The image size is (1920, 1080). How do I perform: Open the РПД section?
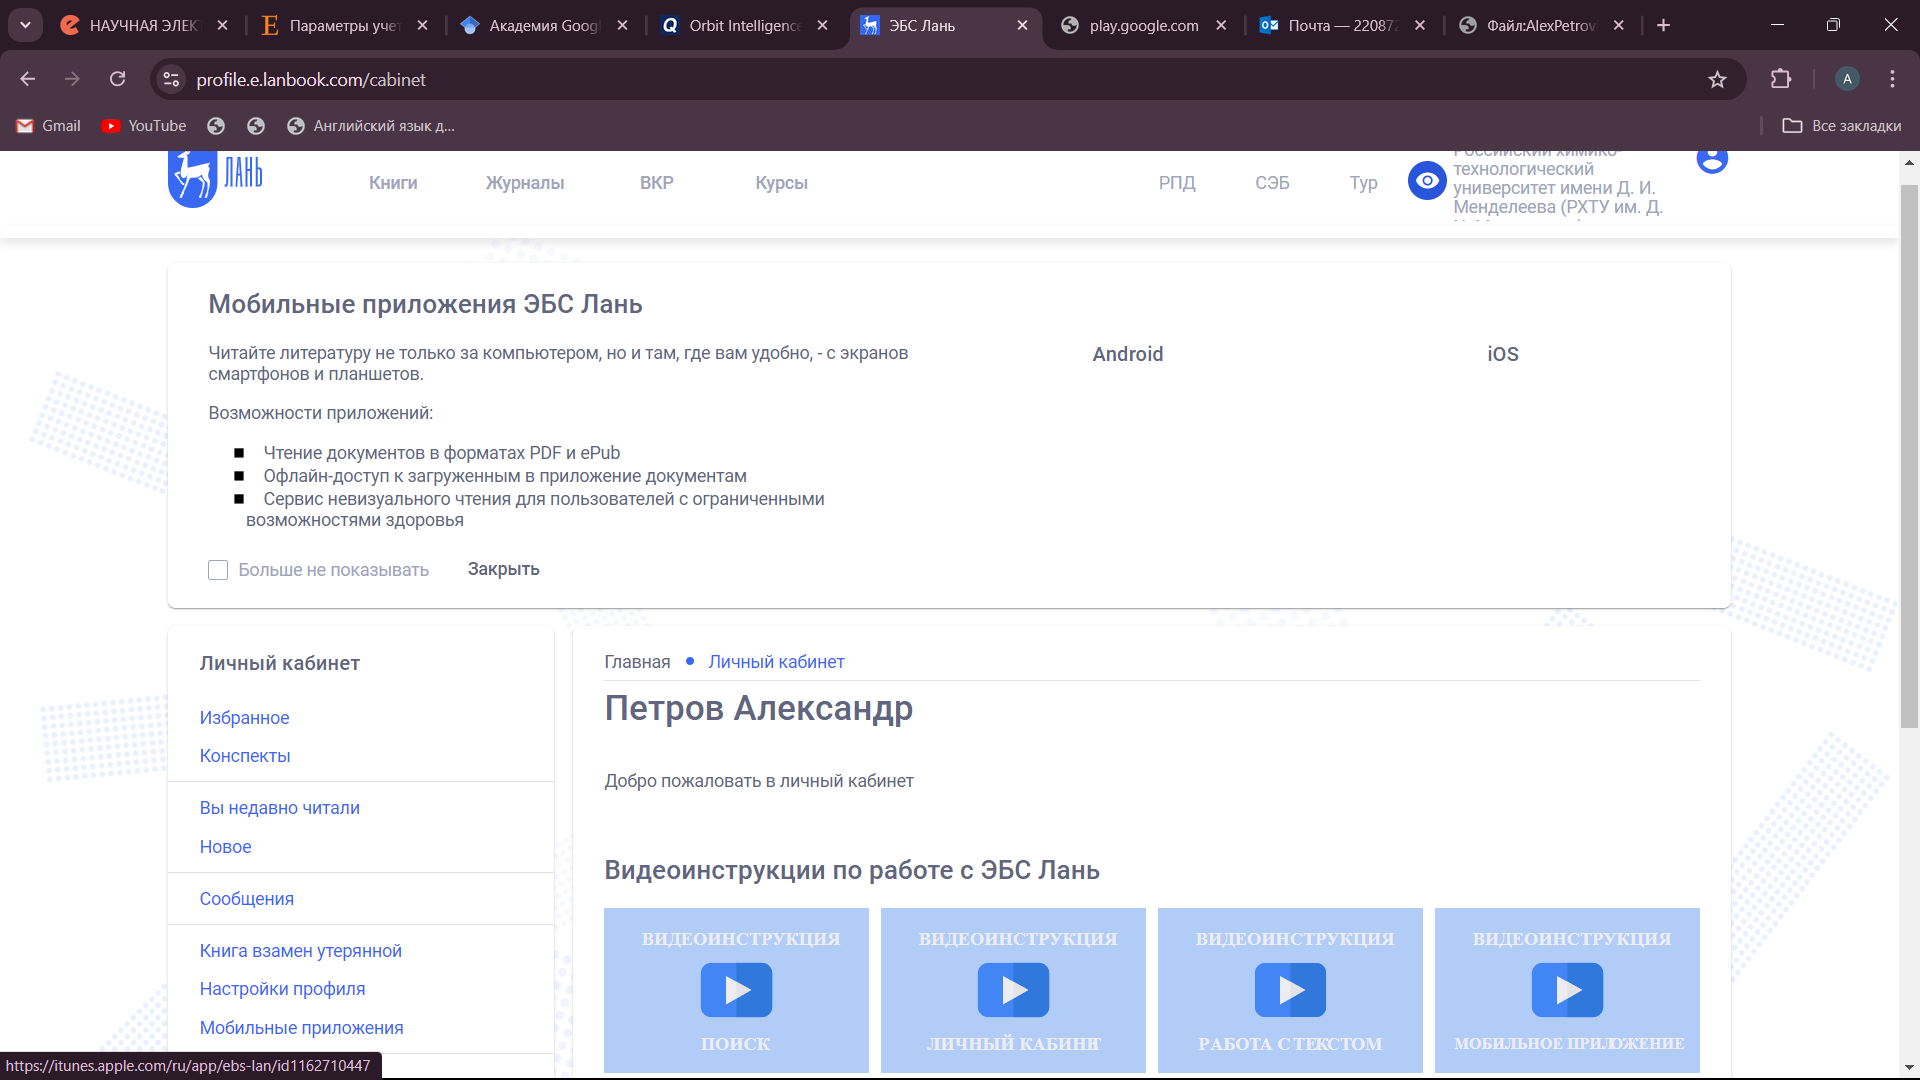1177,183
